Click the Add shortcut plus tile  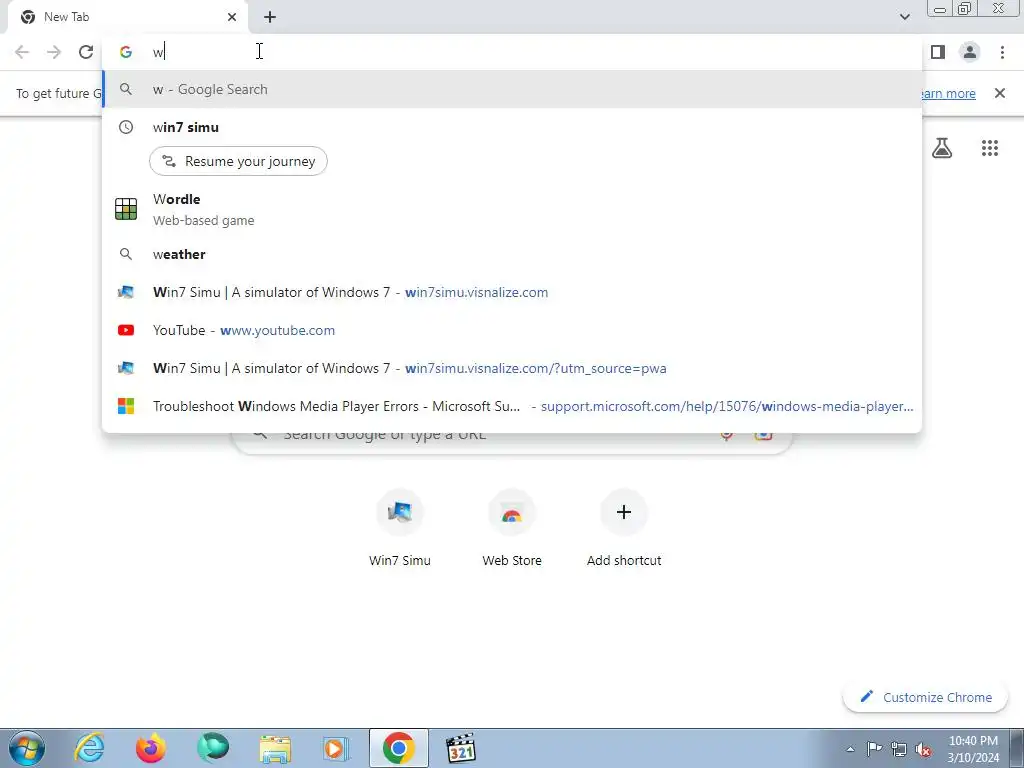624,529
